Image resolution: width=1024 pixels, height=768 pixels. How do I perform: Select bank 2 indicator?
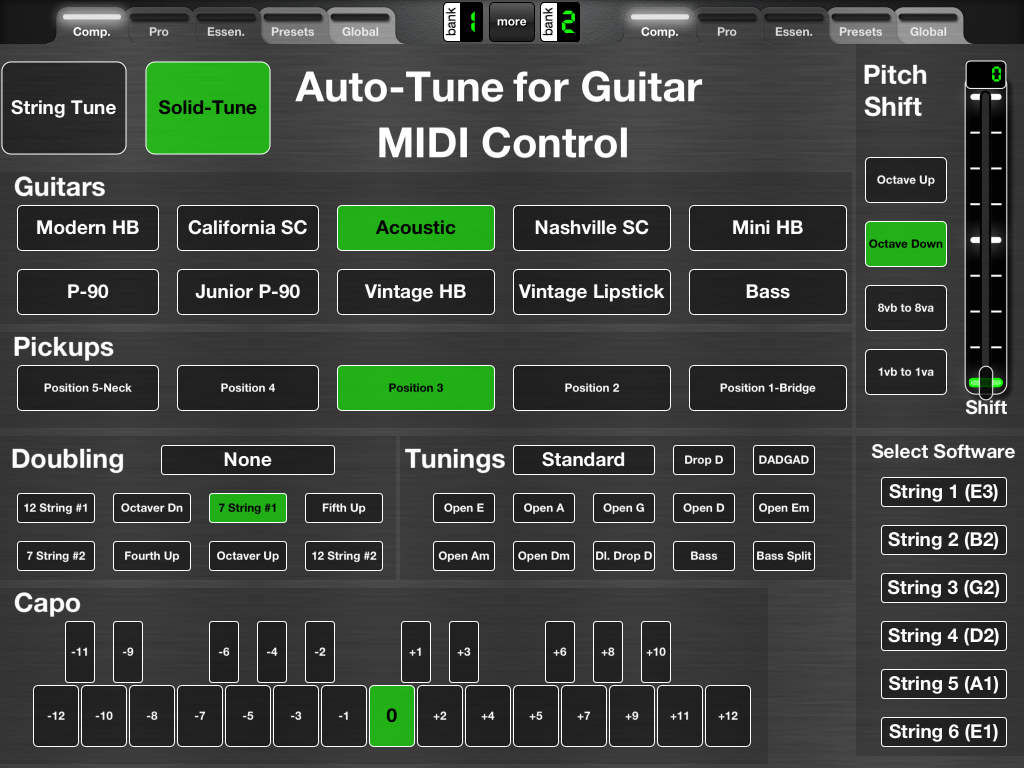point(560,22)
